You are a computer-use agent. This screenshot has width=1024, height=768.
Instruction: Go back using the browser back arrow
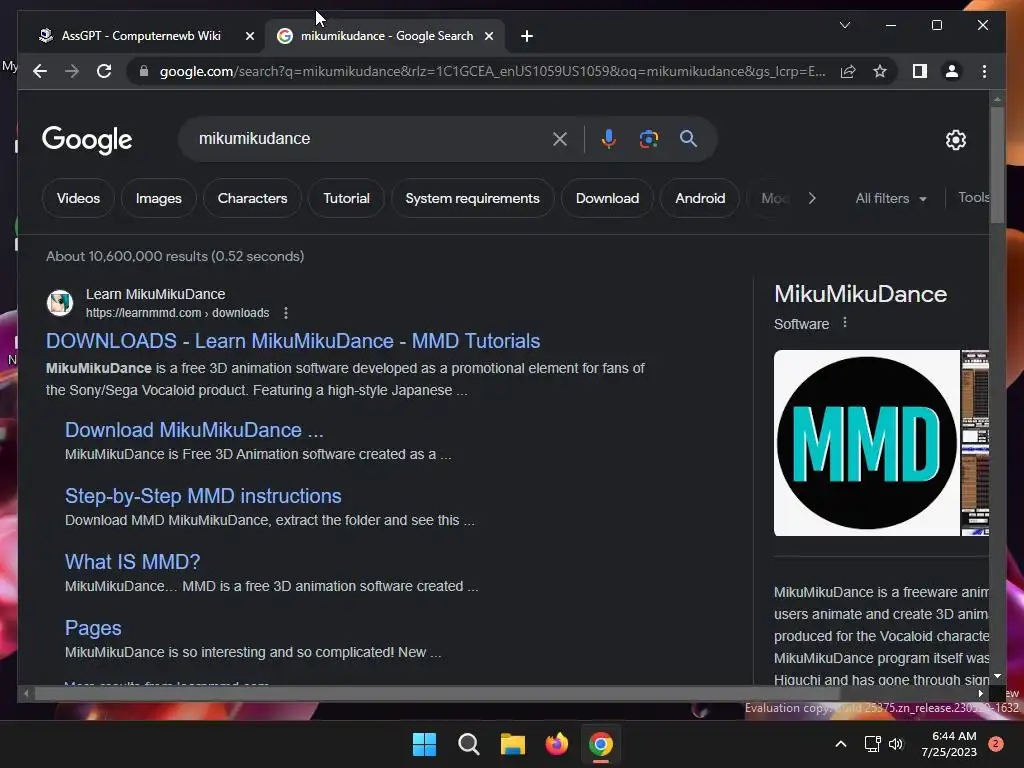tap(40, 71)
